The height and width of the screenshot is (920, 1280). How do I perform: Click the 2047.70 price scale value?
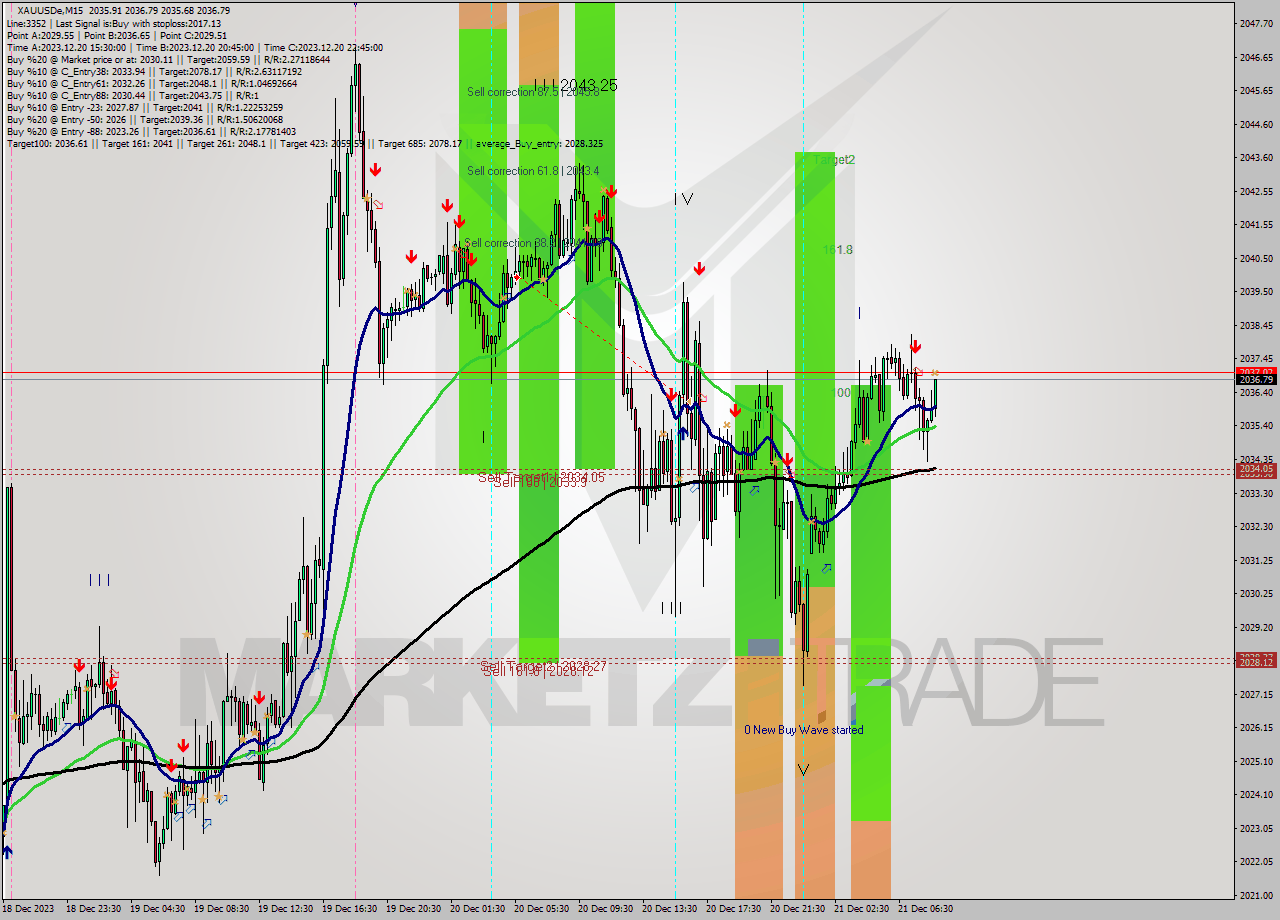pyautogui.click(x=1256, y=23)
